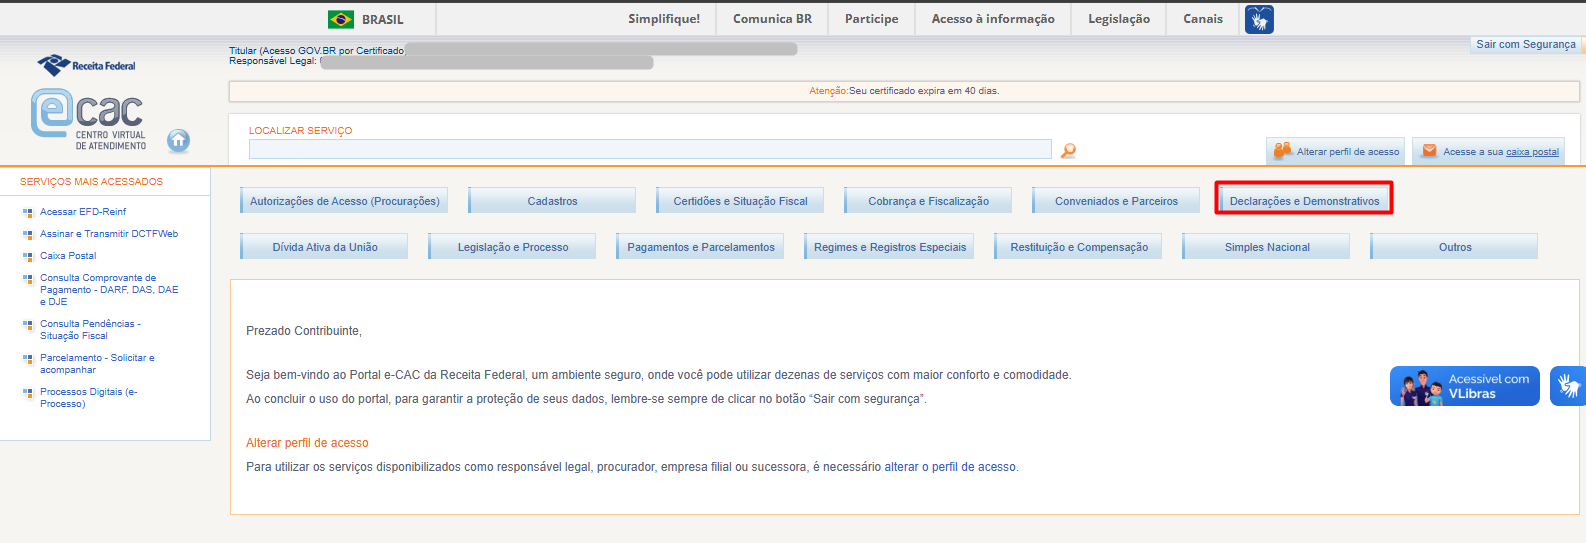The width and height of the screenshot is (1586, 543).
Task: Click the home icon beside e-CAC logo
Action: point(178,140)
